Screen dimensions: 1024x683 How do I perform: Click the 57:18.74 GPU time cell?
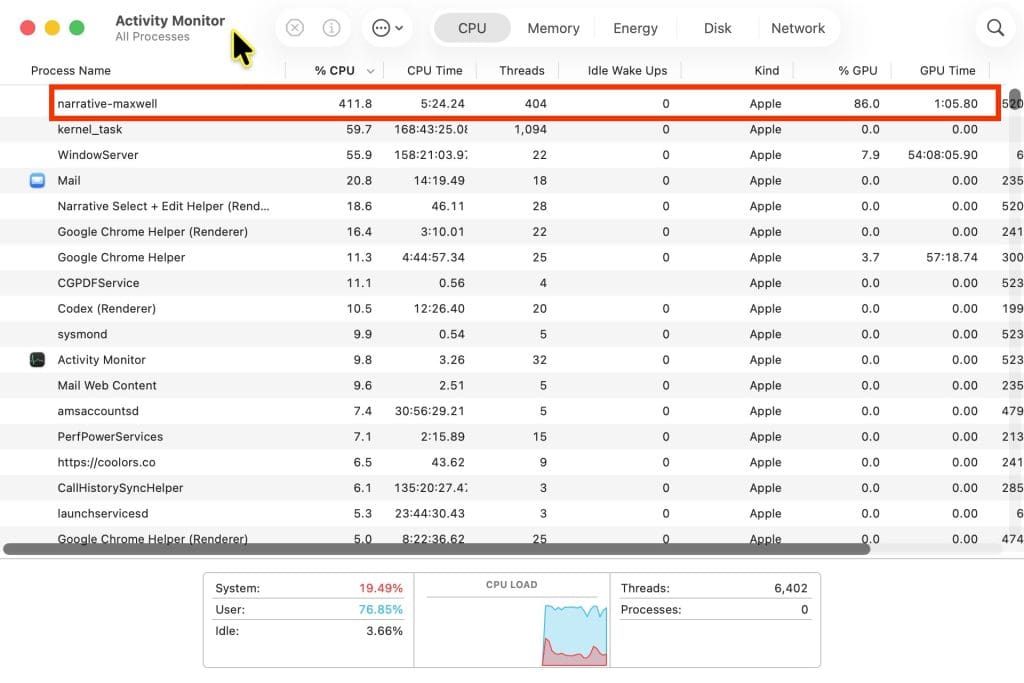click(952, 257)
